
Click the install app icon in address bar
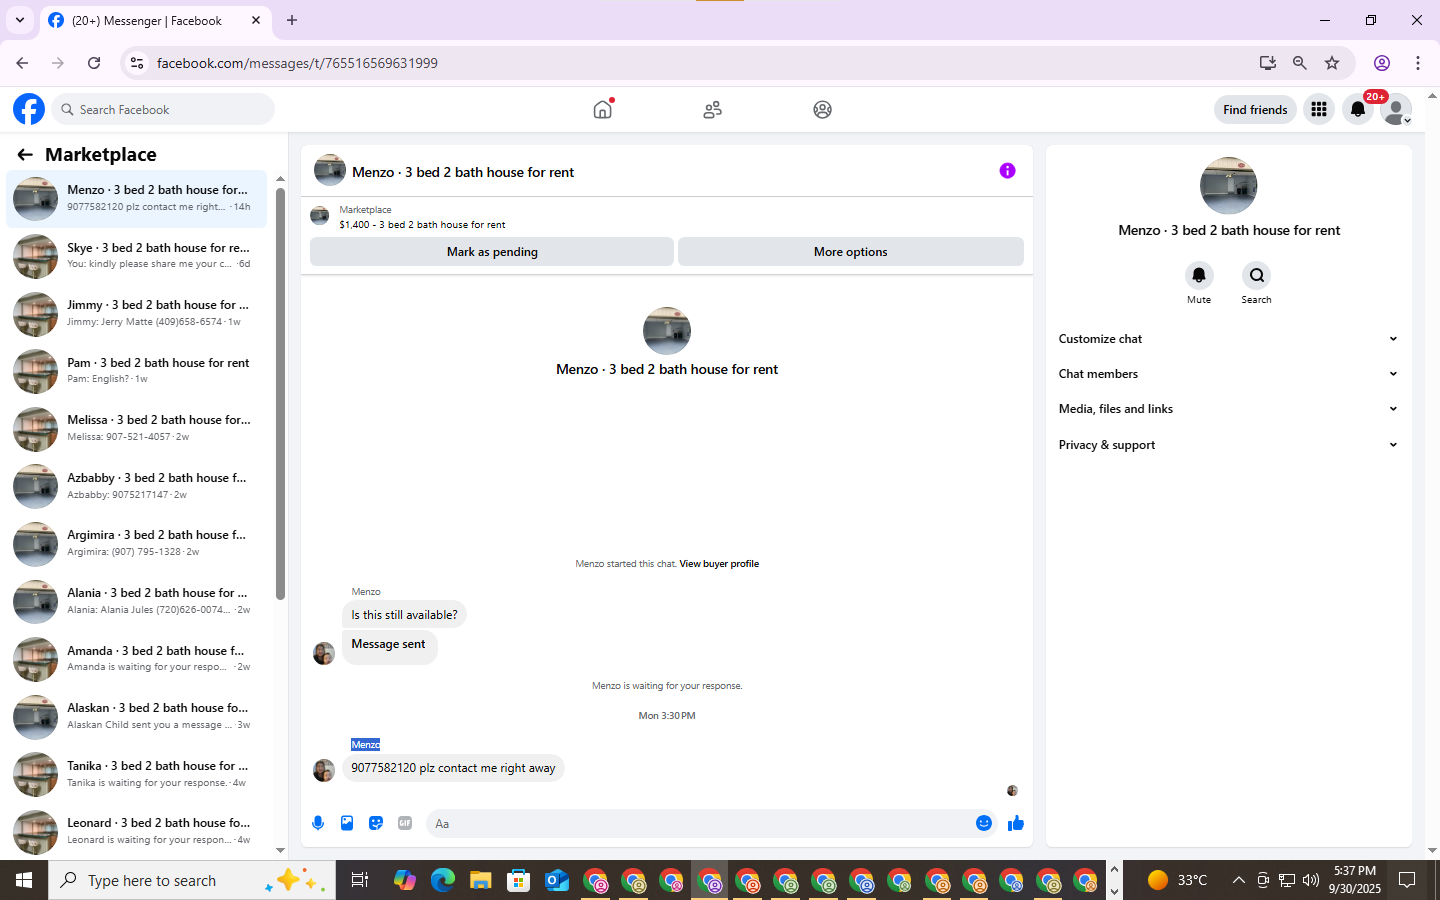(x=1268, y=63)
